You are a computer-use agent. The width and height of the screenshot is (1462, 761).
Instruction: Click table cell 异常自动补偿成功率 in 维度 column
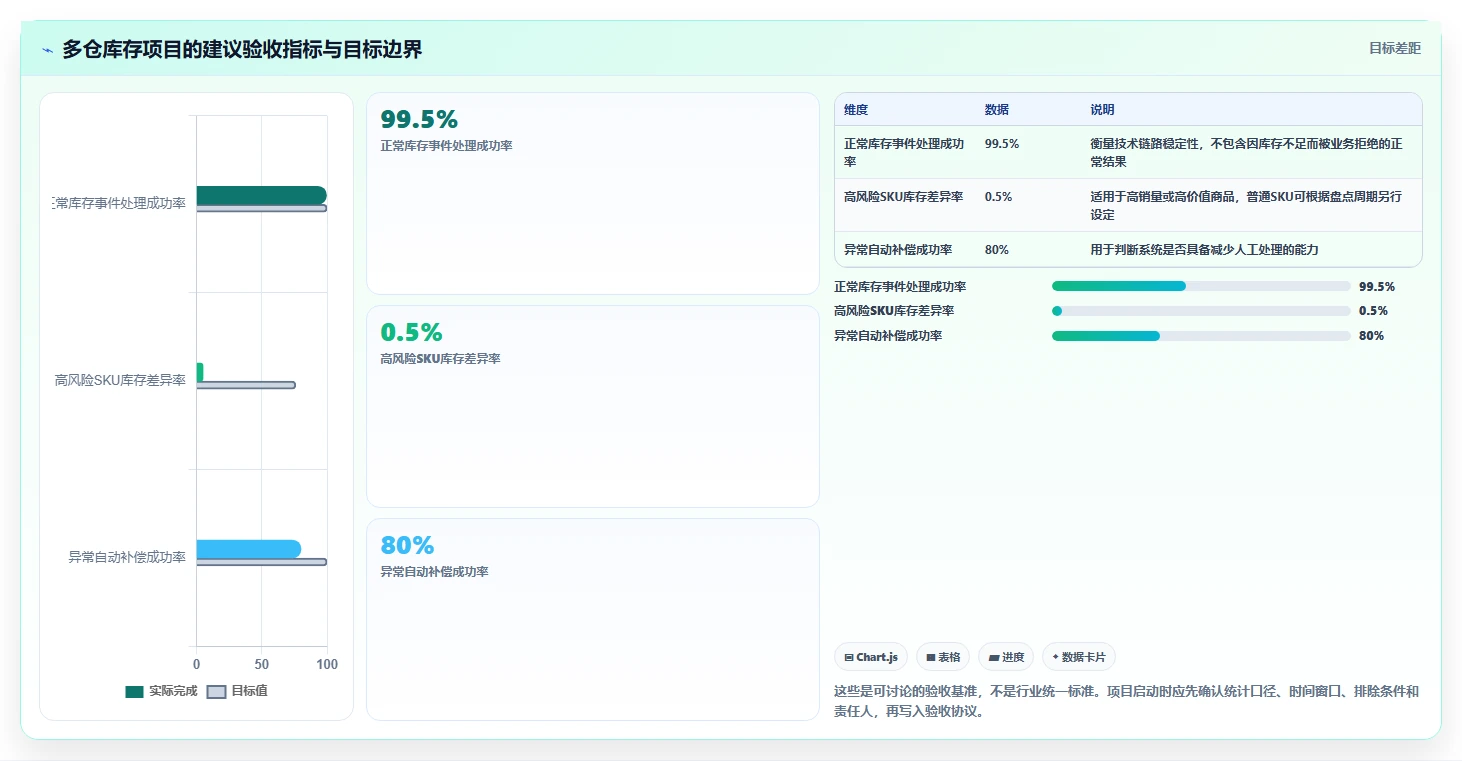coord(898,250)
